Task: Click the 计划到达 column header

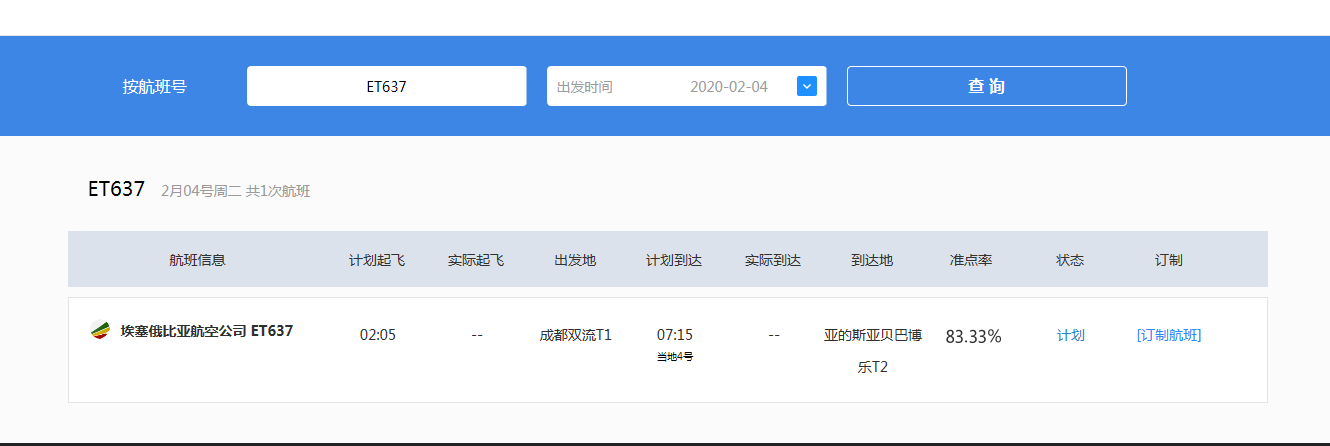Action: [674, 260]
